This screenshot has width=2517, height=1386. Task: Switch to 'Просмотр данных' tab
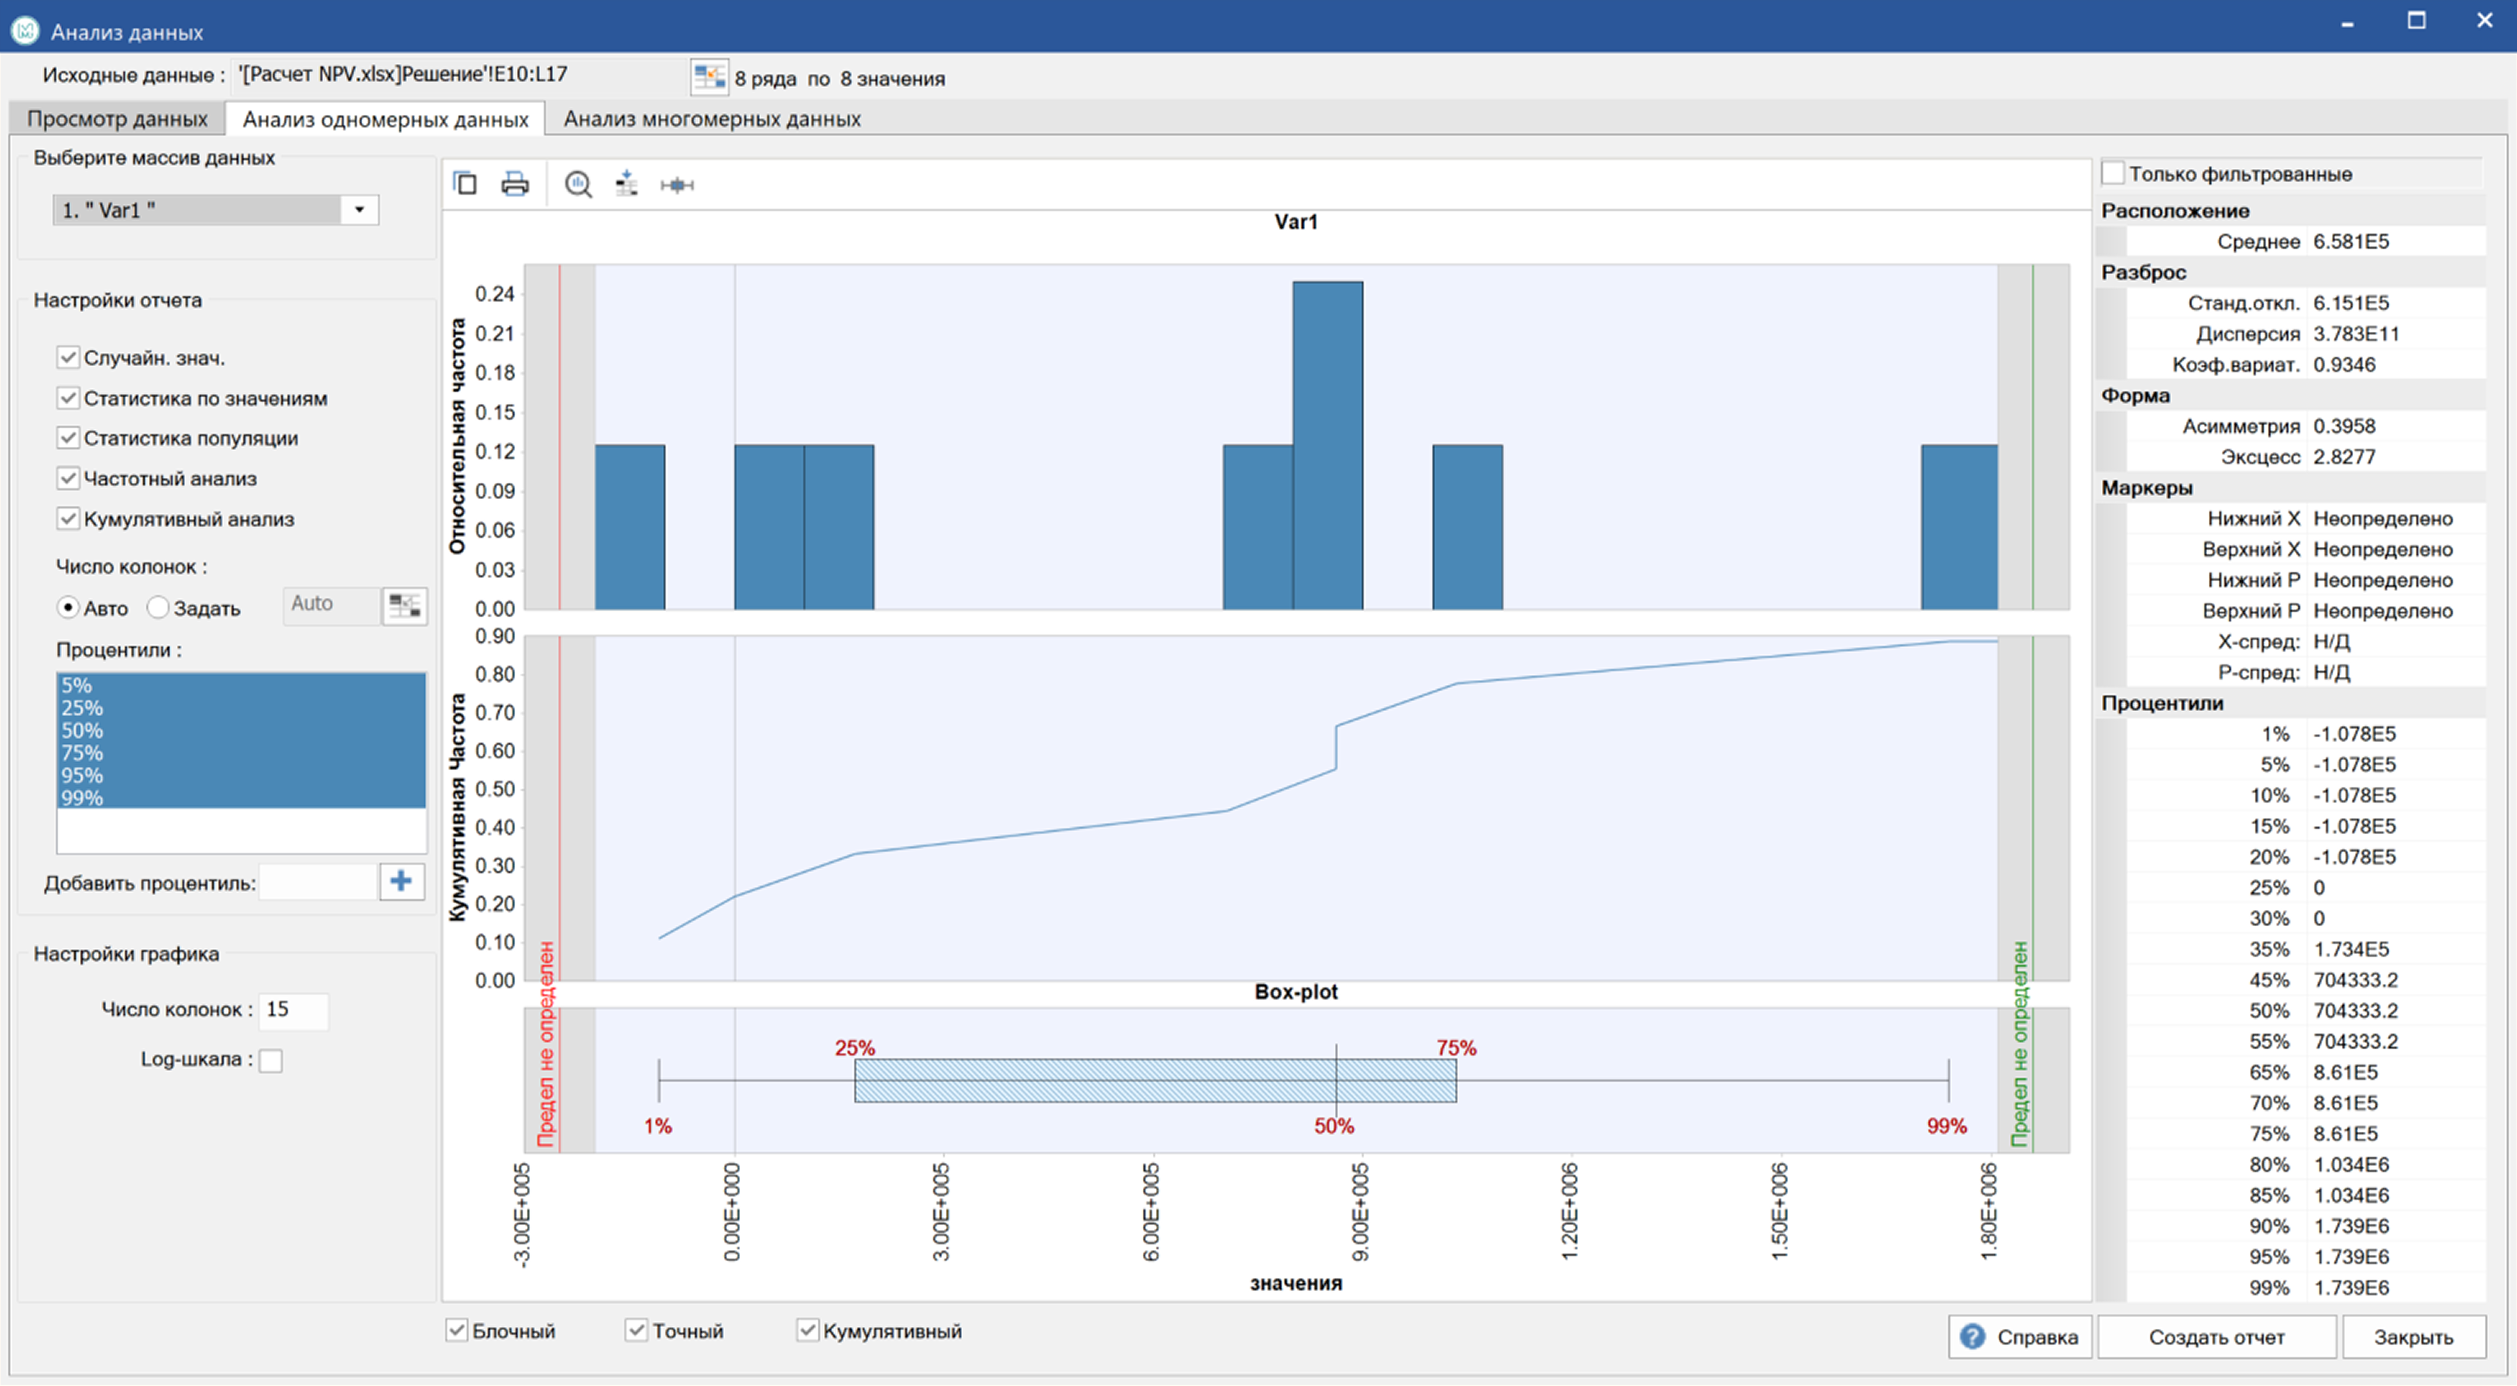117,119
